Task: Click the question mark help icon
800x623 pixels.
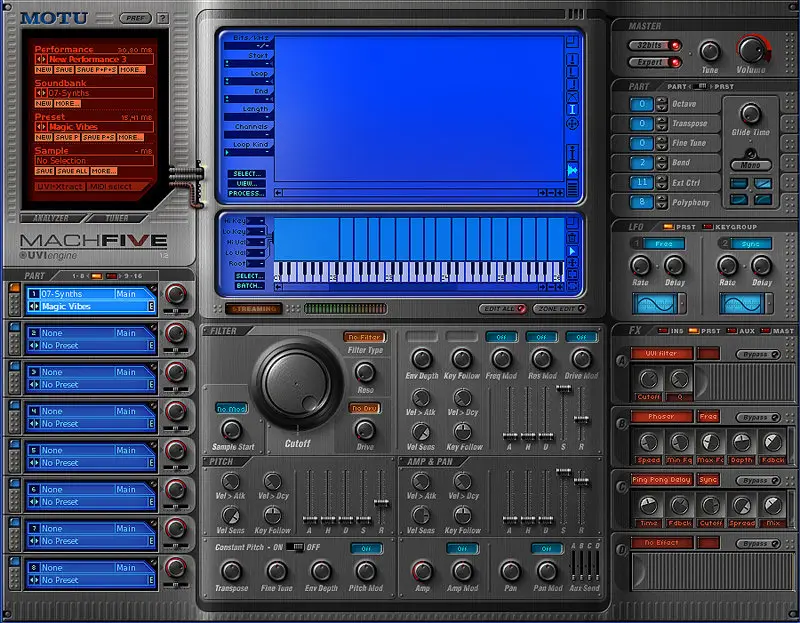Action: [162, 18]
